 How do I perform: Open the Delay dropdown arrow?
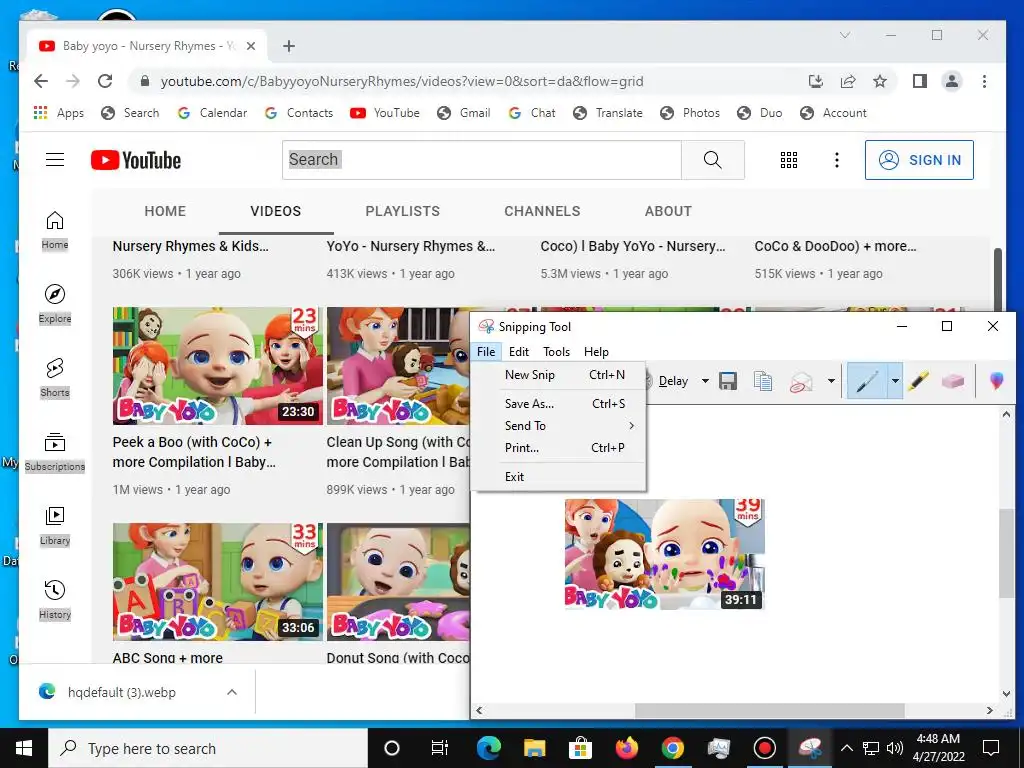click(x=705, y=381)
